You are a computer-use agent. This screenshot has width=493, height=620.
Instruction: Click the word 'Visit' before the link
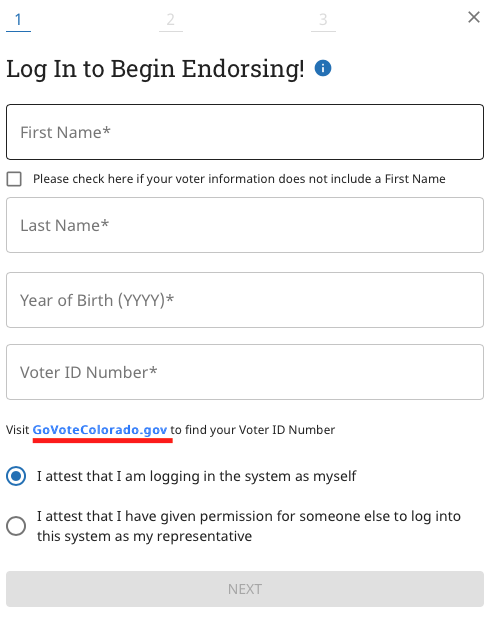(17, 430)
